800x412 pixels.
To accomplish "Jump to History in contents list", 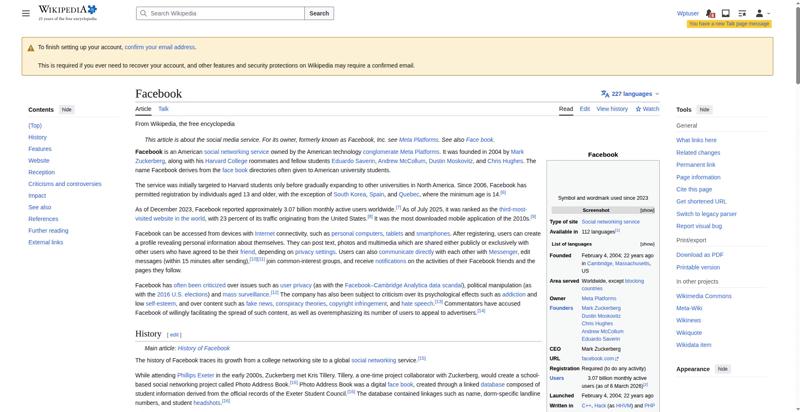I will click(x=37, y=137).
